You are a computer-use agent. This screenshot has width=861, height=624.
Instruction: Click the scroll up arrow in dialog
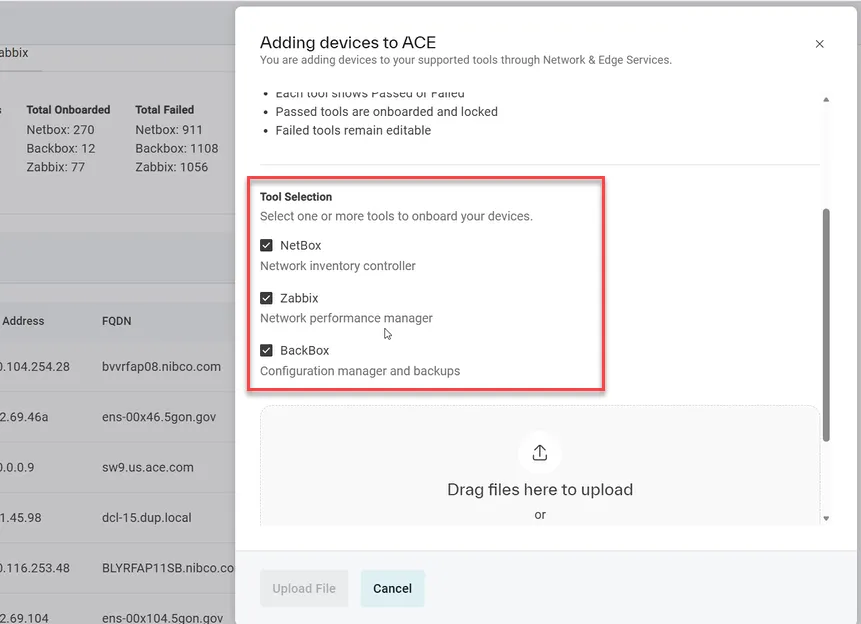pyautogui.click(x=826, y=99)
